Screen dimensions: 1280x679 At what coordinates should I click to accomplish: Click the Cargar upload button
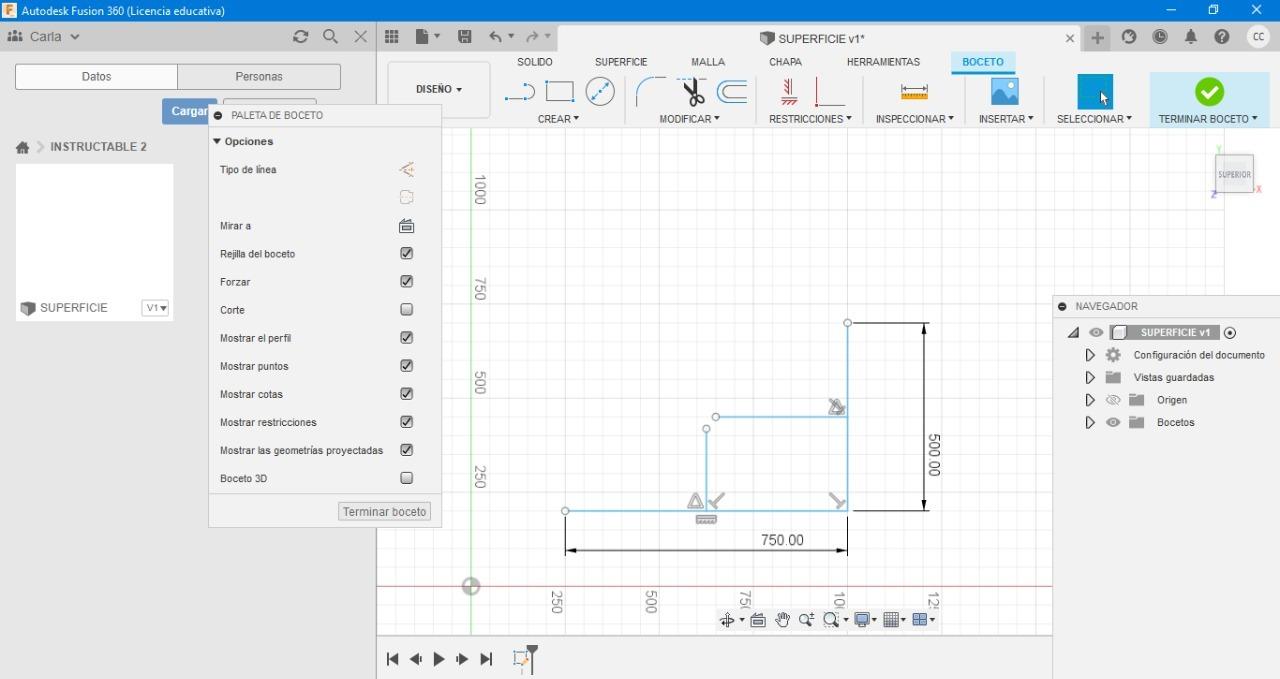pyautogui.click(x=189, y=111)
